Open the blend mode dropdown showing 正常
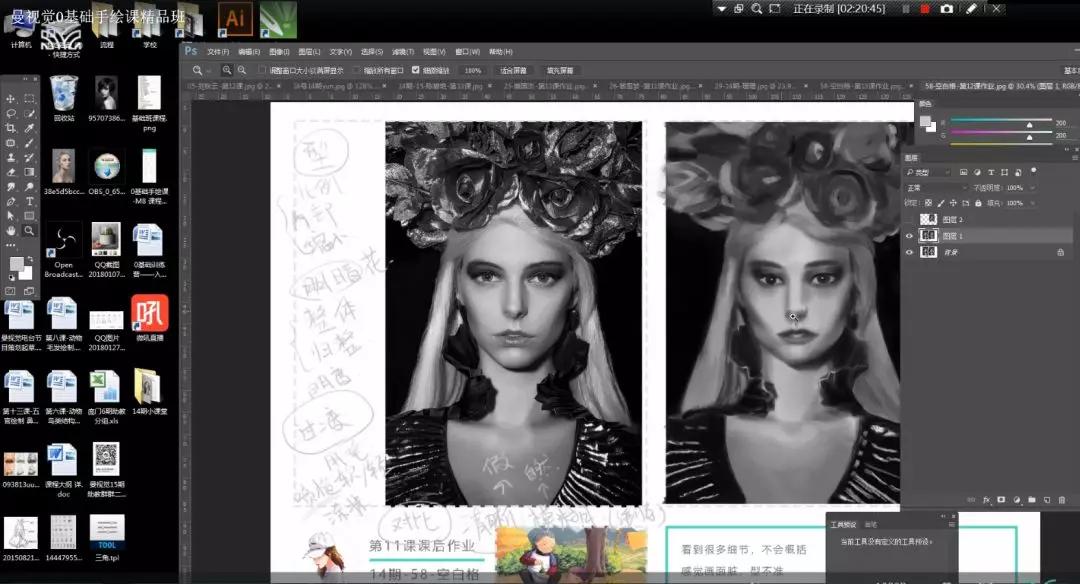The height and width of the screenshot is (584, 1080). click(x=935, y=188)
